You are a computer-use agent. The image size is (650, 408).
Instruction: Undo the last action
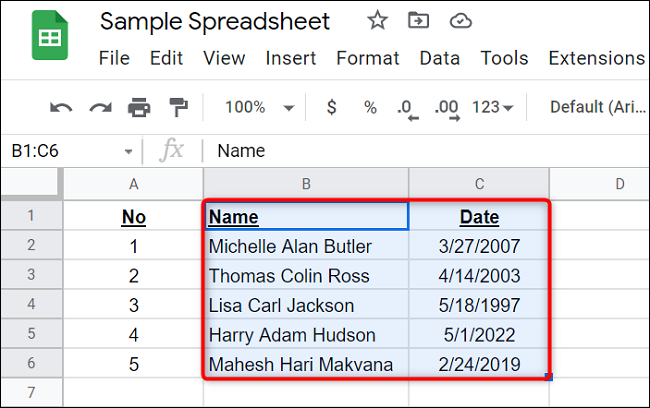coord(61,107)
